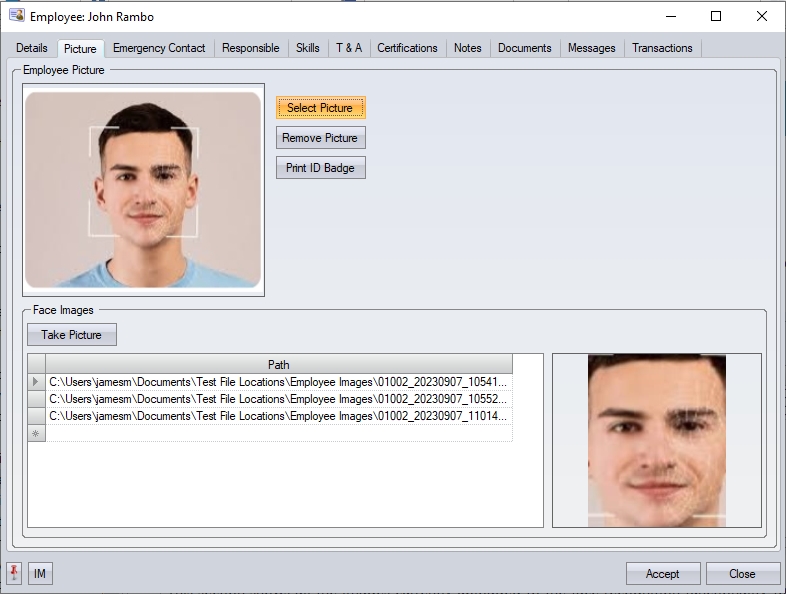Select the first face image path row
Viewport: 786px width, 594px height.
[278, 382]
